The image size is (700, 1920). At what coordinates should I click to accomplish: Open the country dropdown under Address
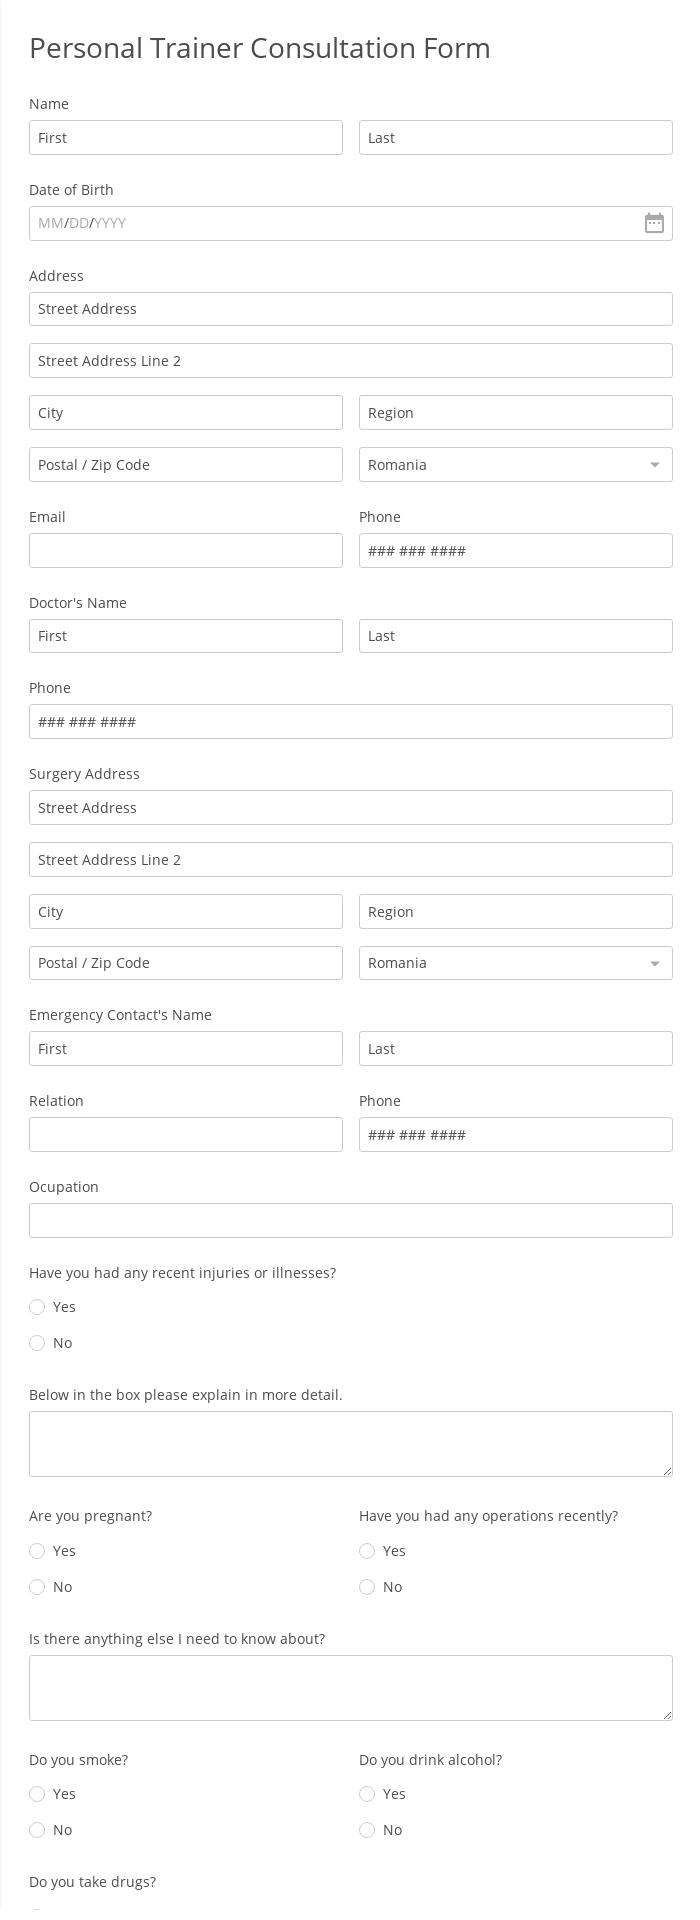[x=515, y=464]
